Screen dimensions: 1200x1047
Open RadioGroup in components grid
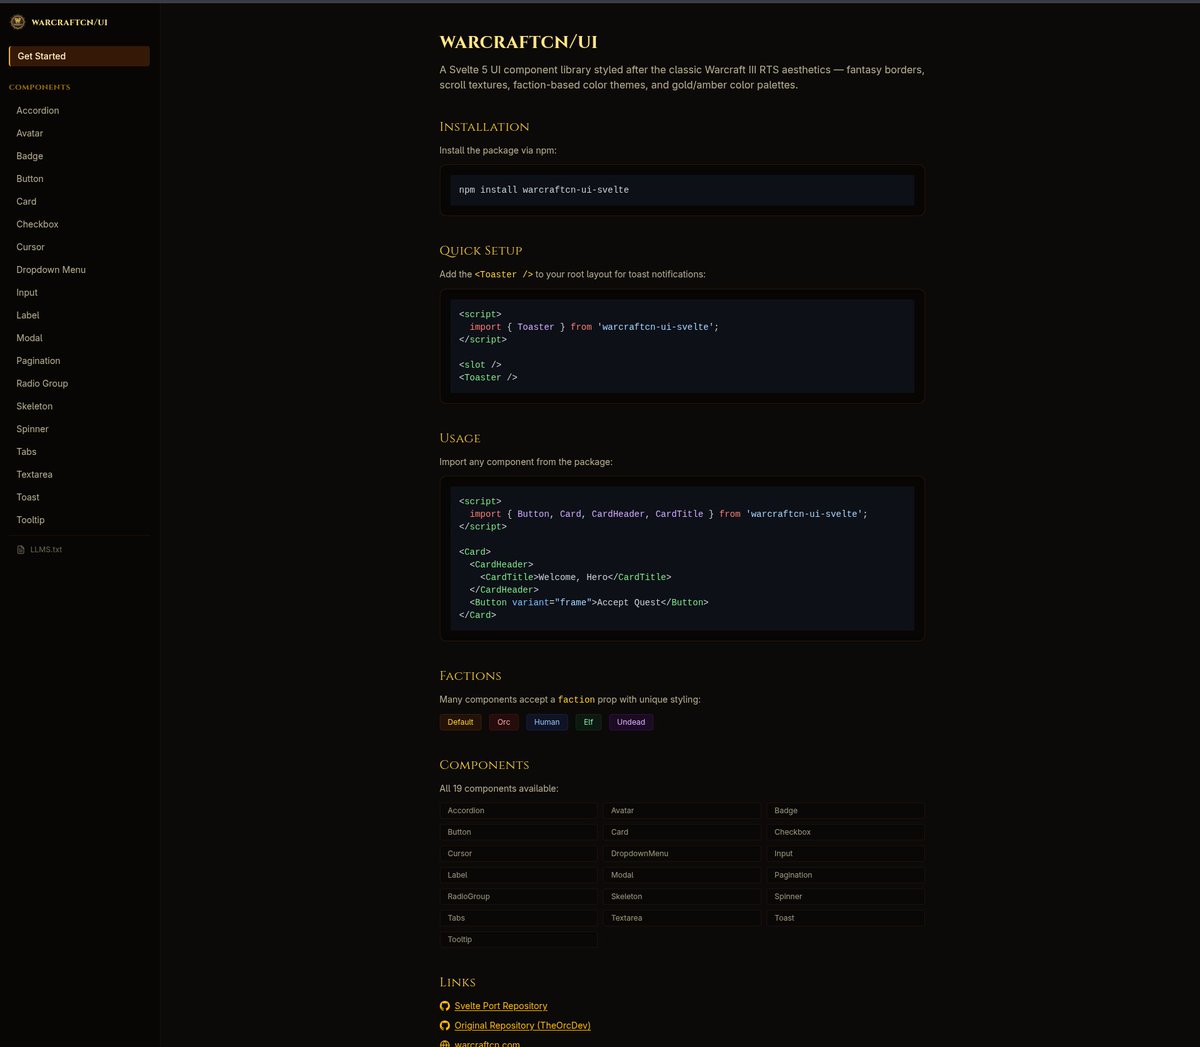tap(519, 897)
